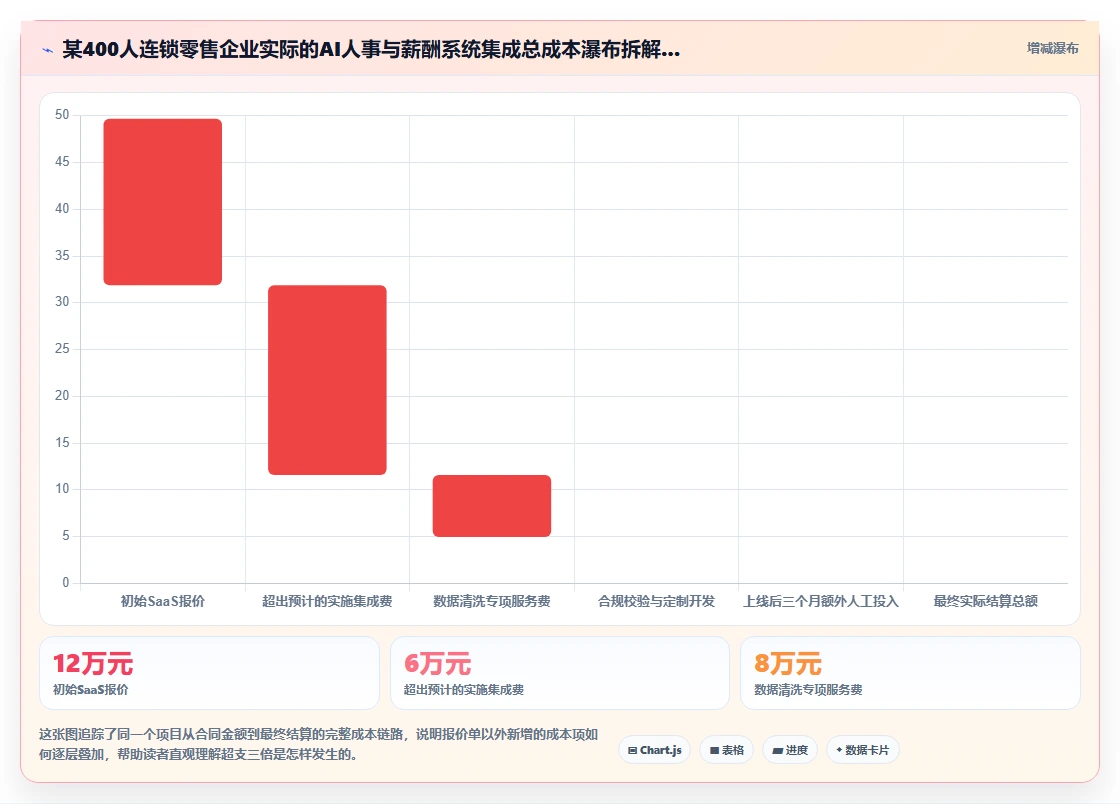Viewport: 1120px width, 804px height.
Task: Select the 进度 tag chip
Action: (x=790, y=750)
